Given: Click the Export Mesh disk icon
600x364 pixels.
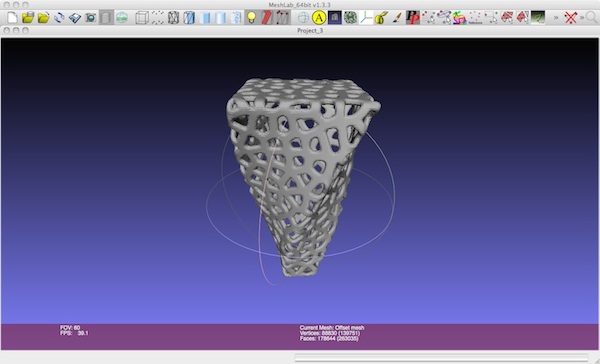Looking at the screenshot, I should pos(75,17).
